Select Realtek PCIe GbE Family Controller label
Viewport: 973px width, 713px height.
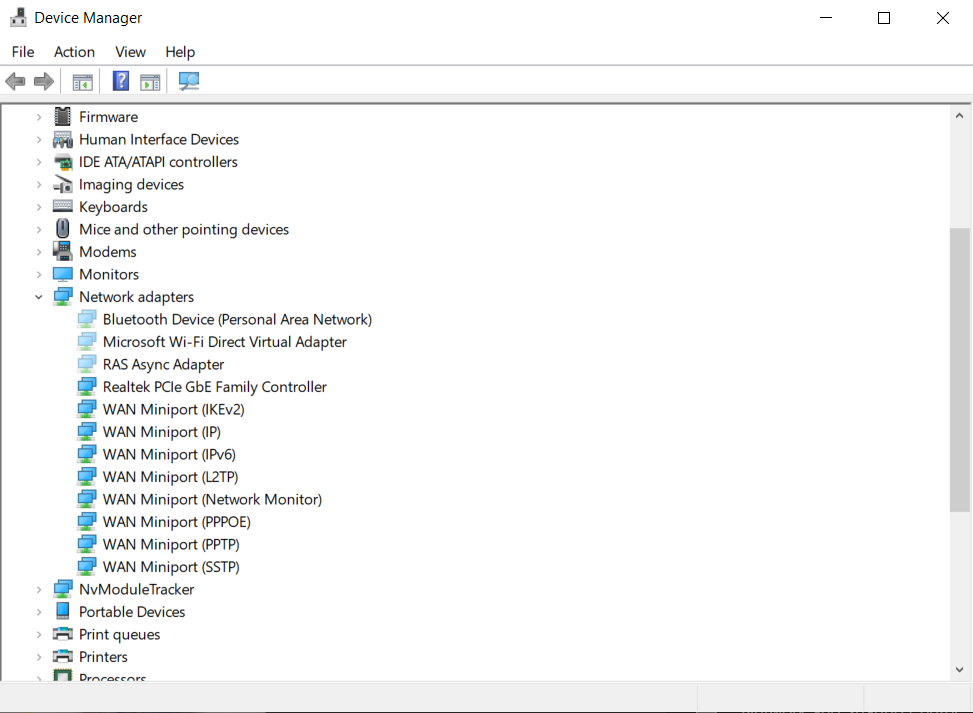215,387
